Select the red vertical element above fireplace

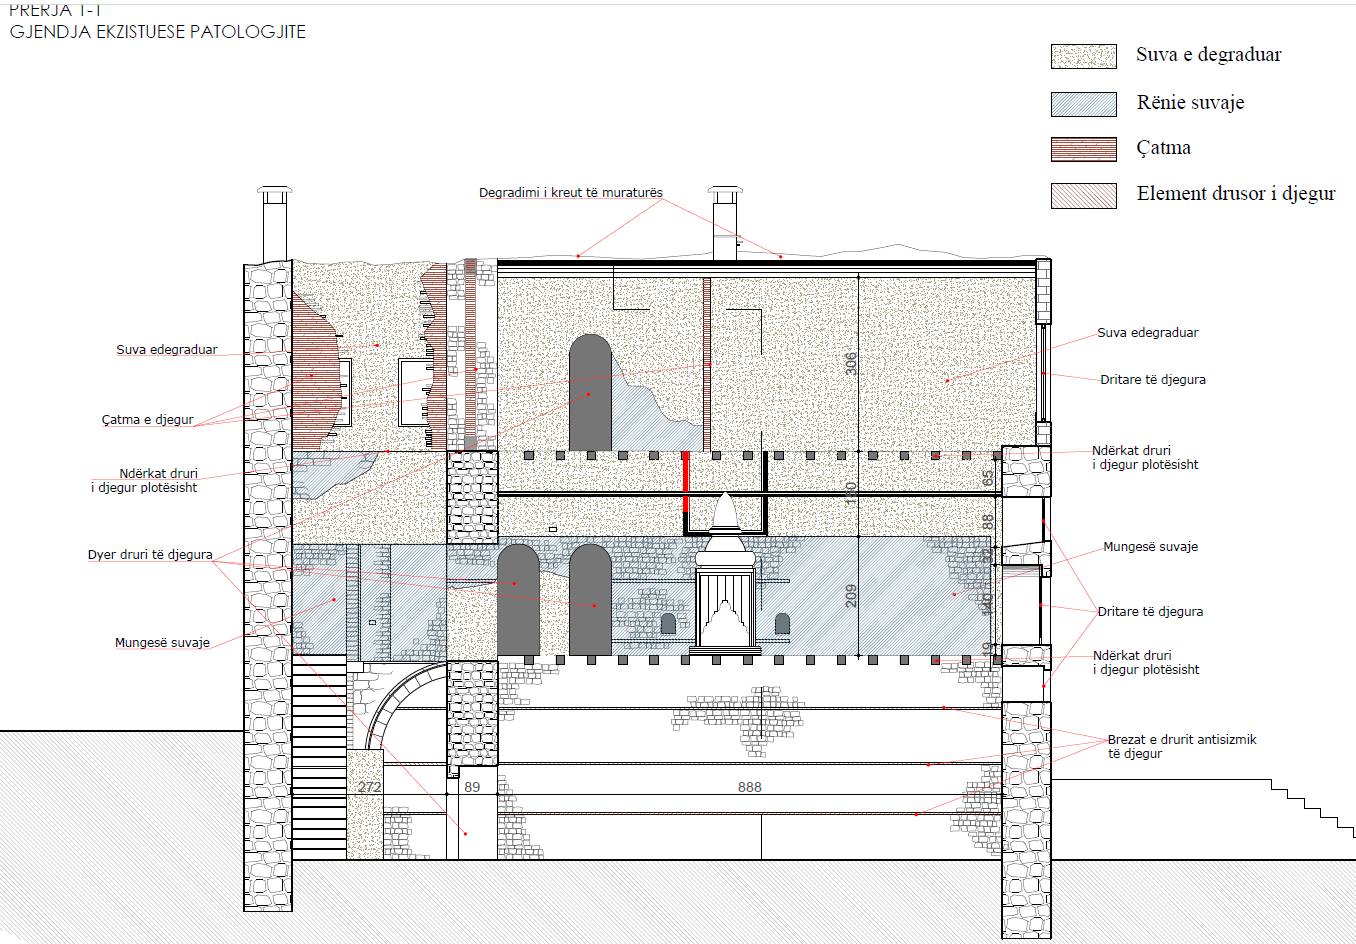[x=686, y=483]
